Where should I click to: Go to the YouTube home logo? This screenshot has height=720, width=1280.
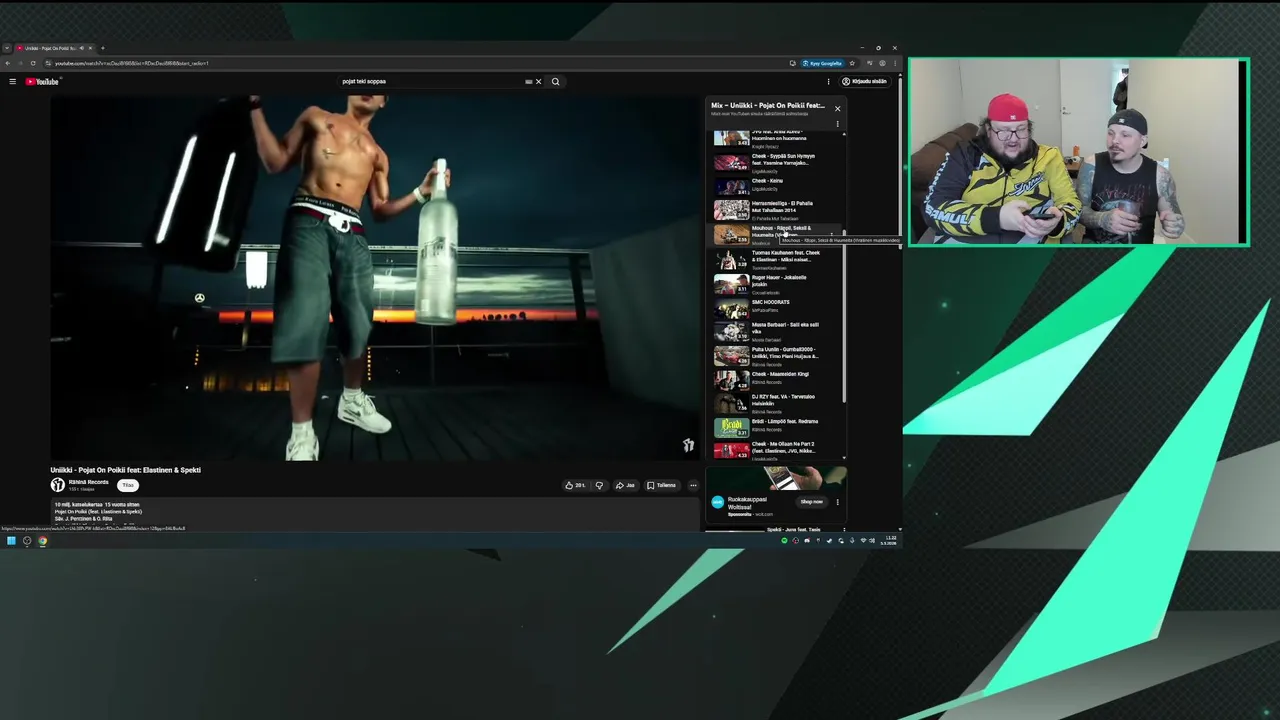point(42,82)
